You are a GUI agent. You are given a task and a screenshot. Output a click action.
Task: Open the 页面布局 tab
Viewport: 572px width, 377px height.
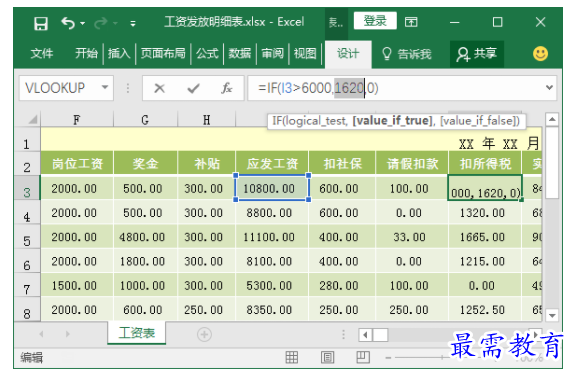[163, 54]
